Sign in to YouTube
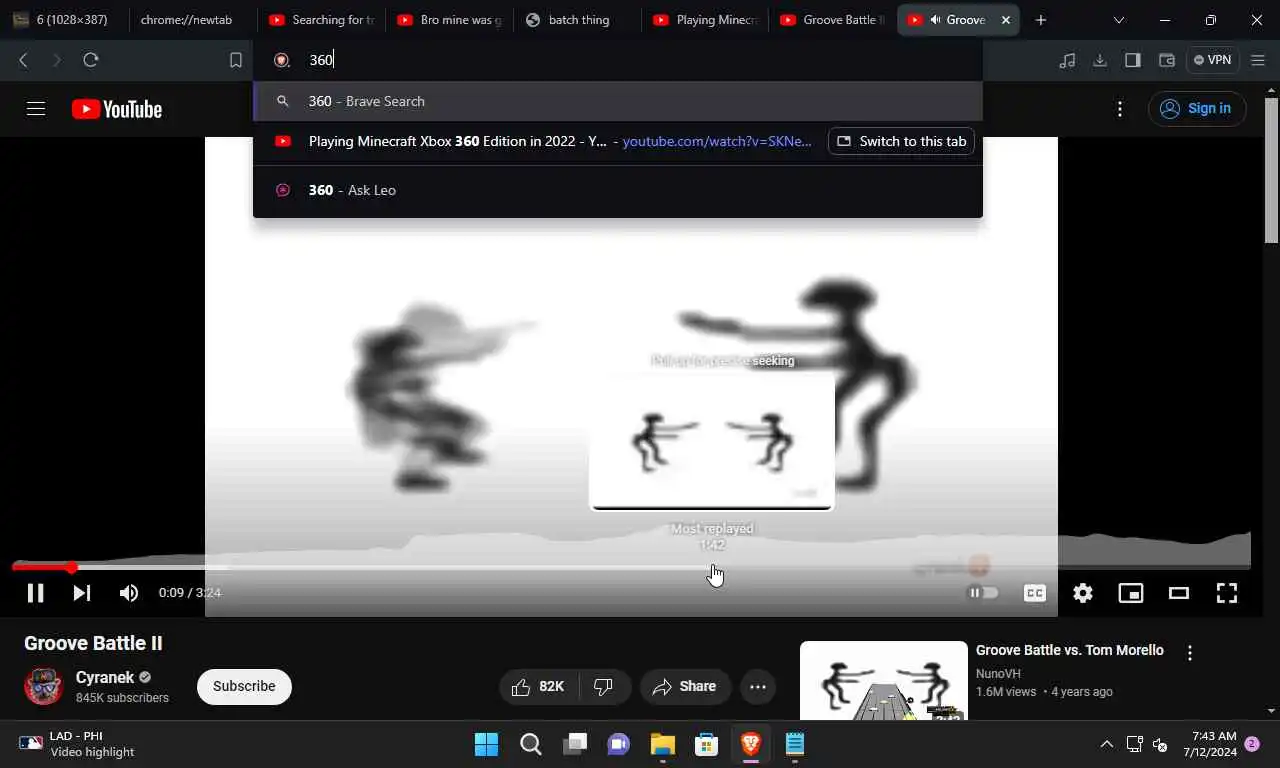Screen dimensions: 1280x768 tap(1197, 109)
